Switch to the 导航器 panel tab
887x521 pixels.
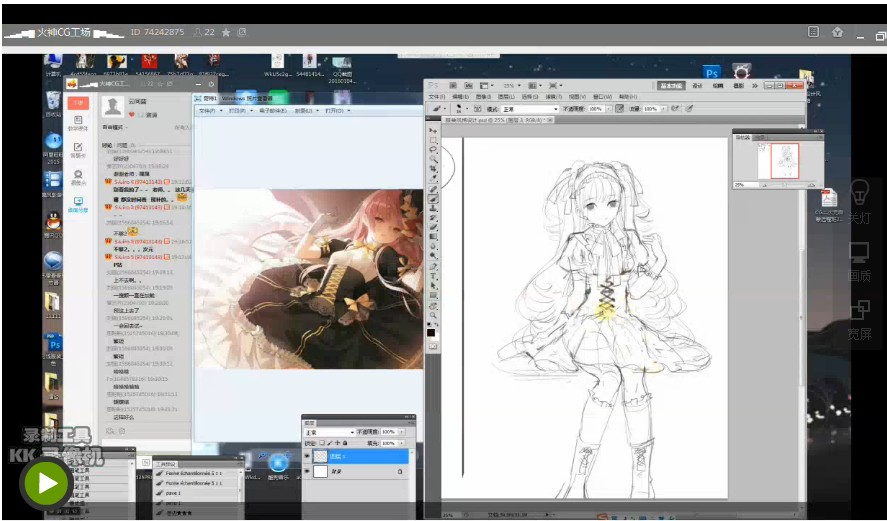(x=743, y=137)
